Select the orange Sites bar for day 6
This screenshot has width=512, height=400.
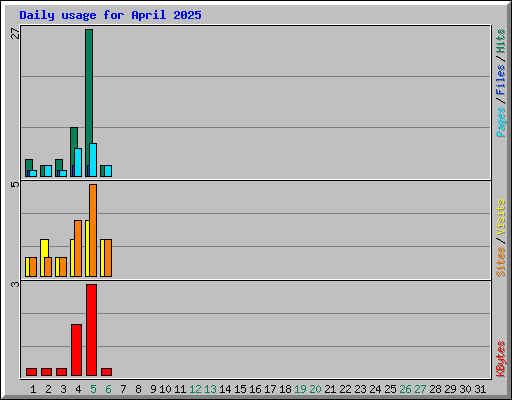coord(108,258)
